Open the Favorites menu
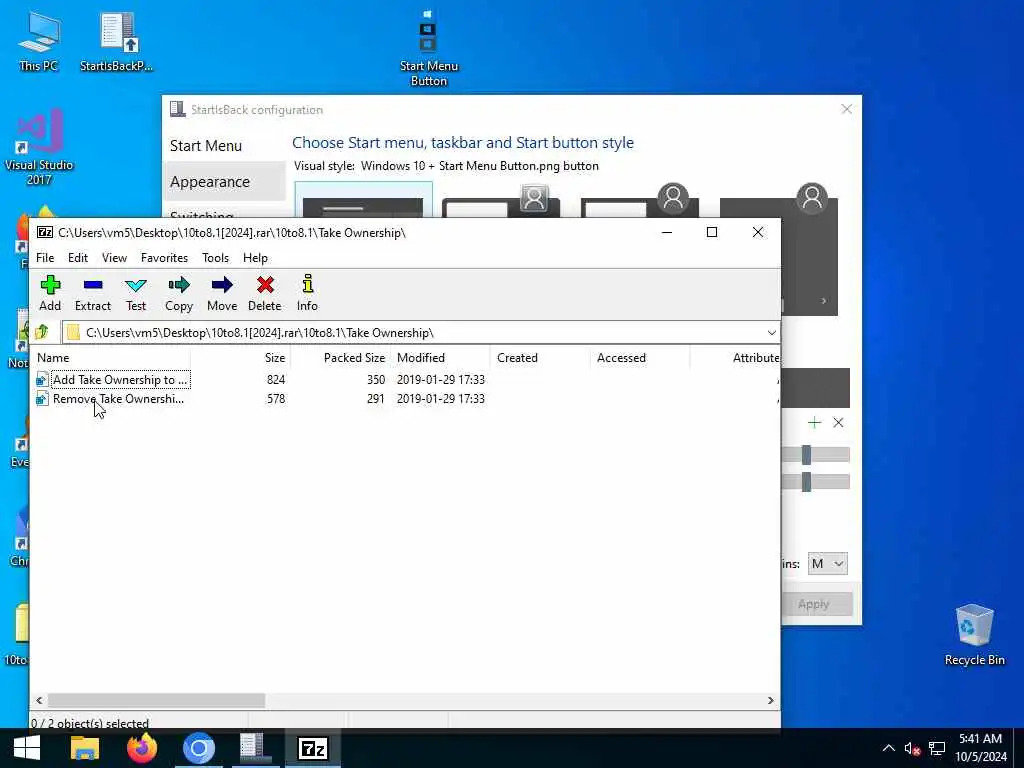This screenshot has height=768, width=1024. (165, 258)
